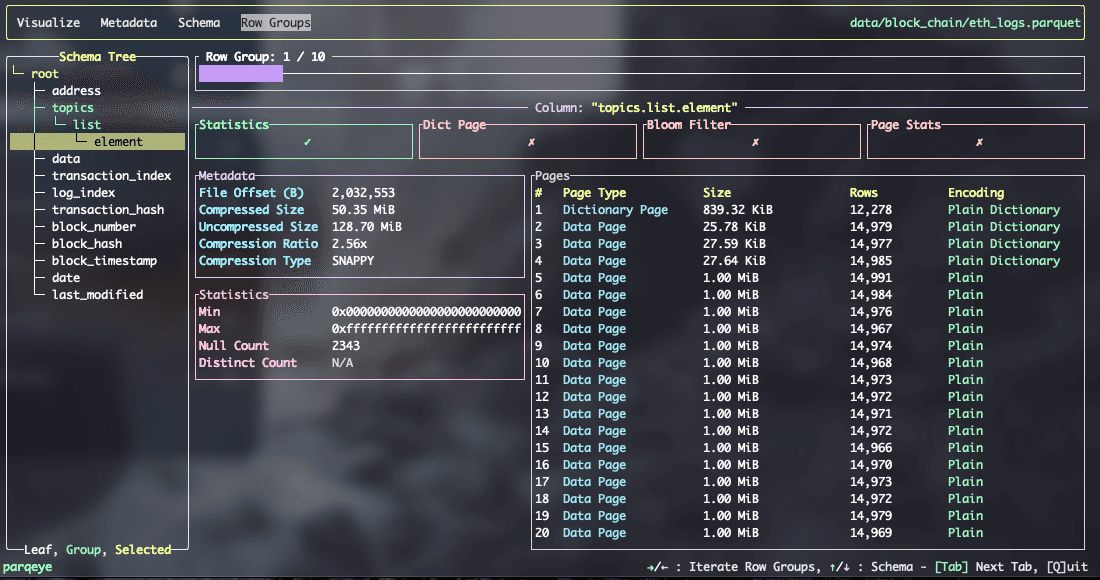Click rows value 12,278
The width and height of the screenshot is (1100, 580).
[871, 209]
